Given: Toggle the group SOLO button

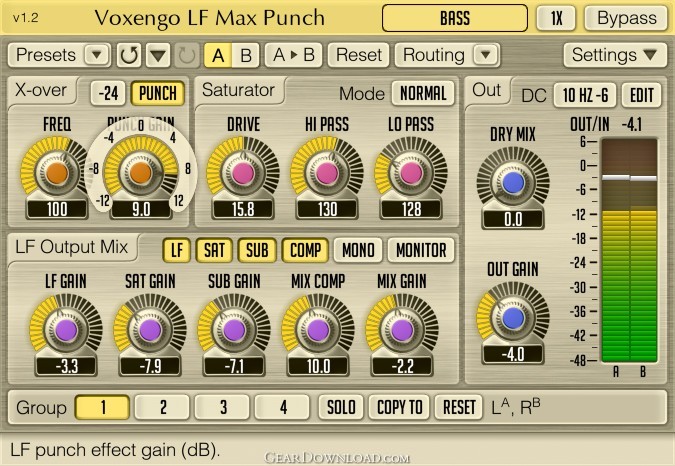Looking at the screenshot, I should click(341, 407).
